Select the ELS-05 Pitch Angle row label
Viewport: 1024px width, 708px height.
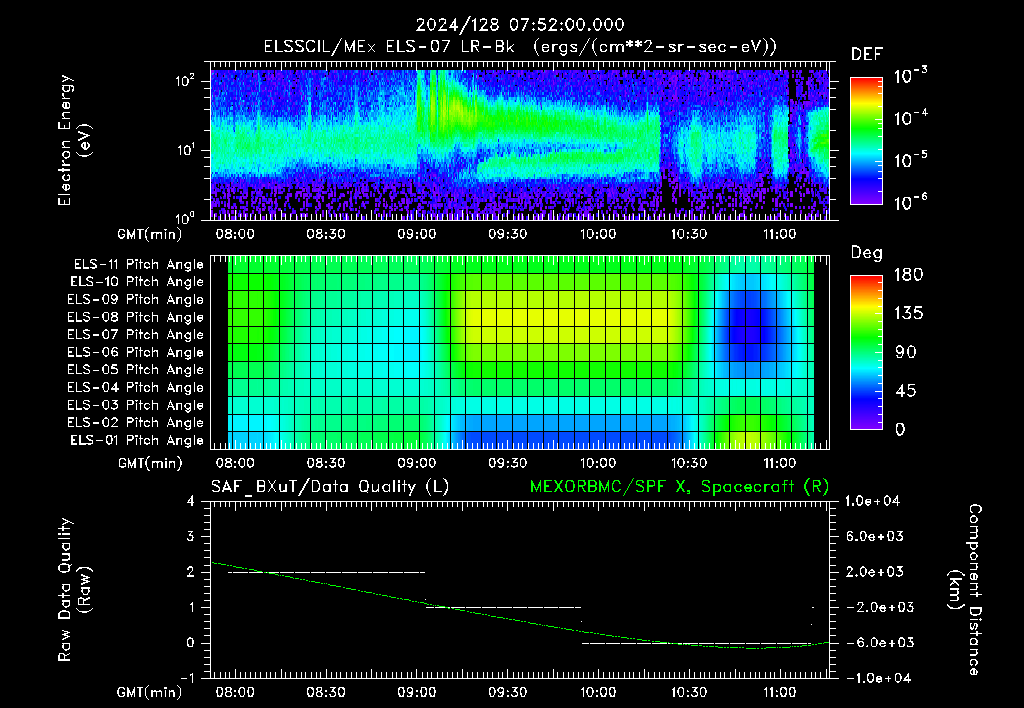pos(136,370)
